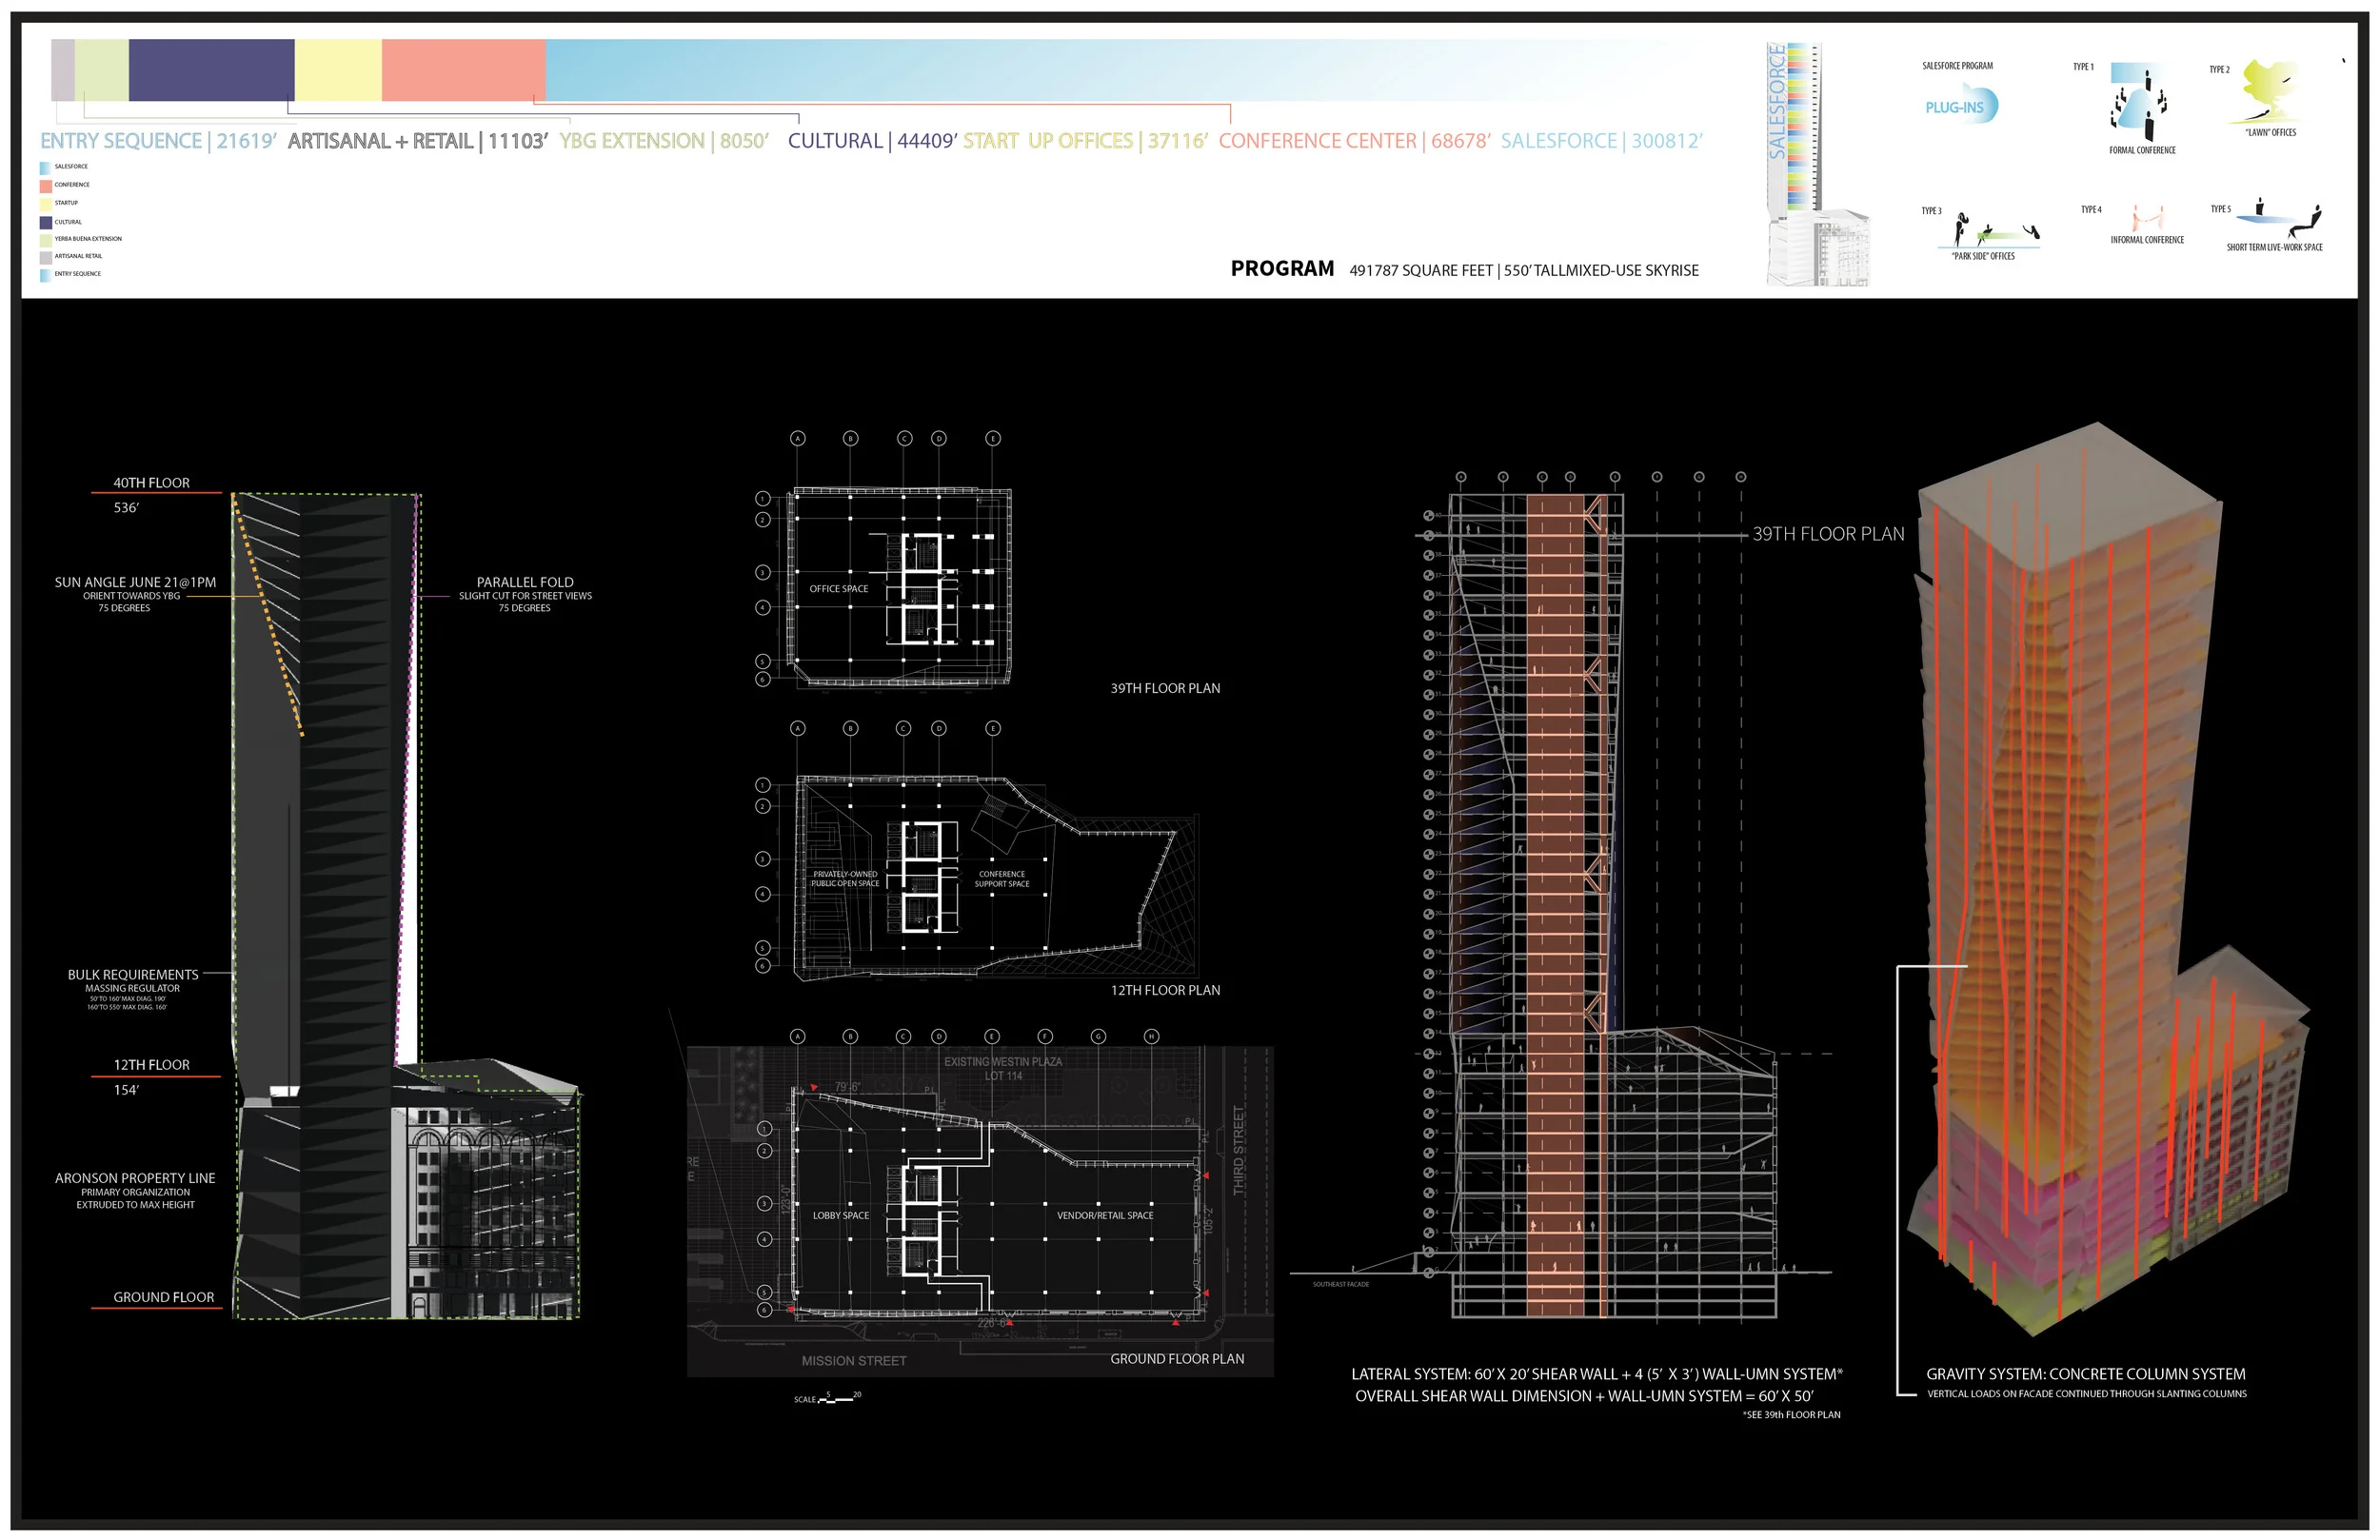The width and height of the screenshot is (2380, 1540).
Task: Click the salmon Conference Center bar segment
Action: pos(463,69)
